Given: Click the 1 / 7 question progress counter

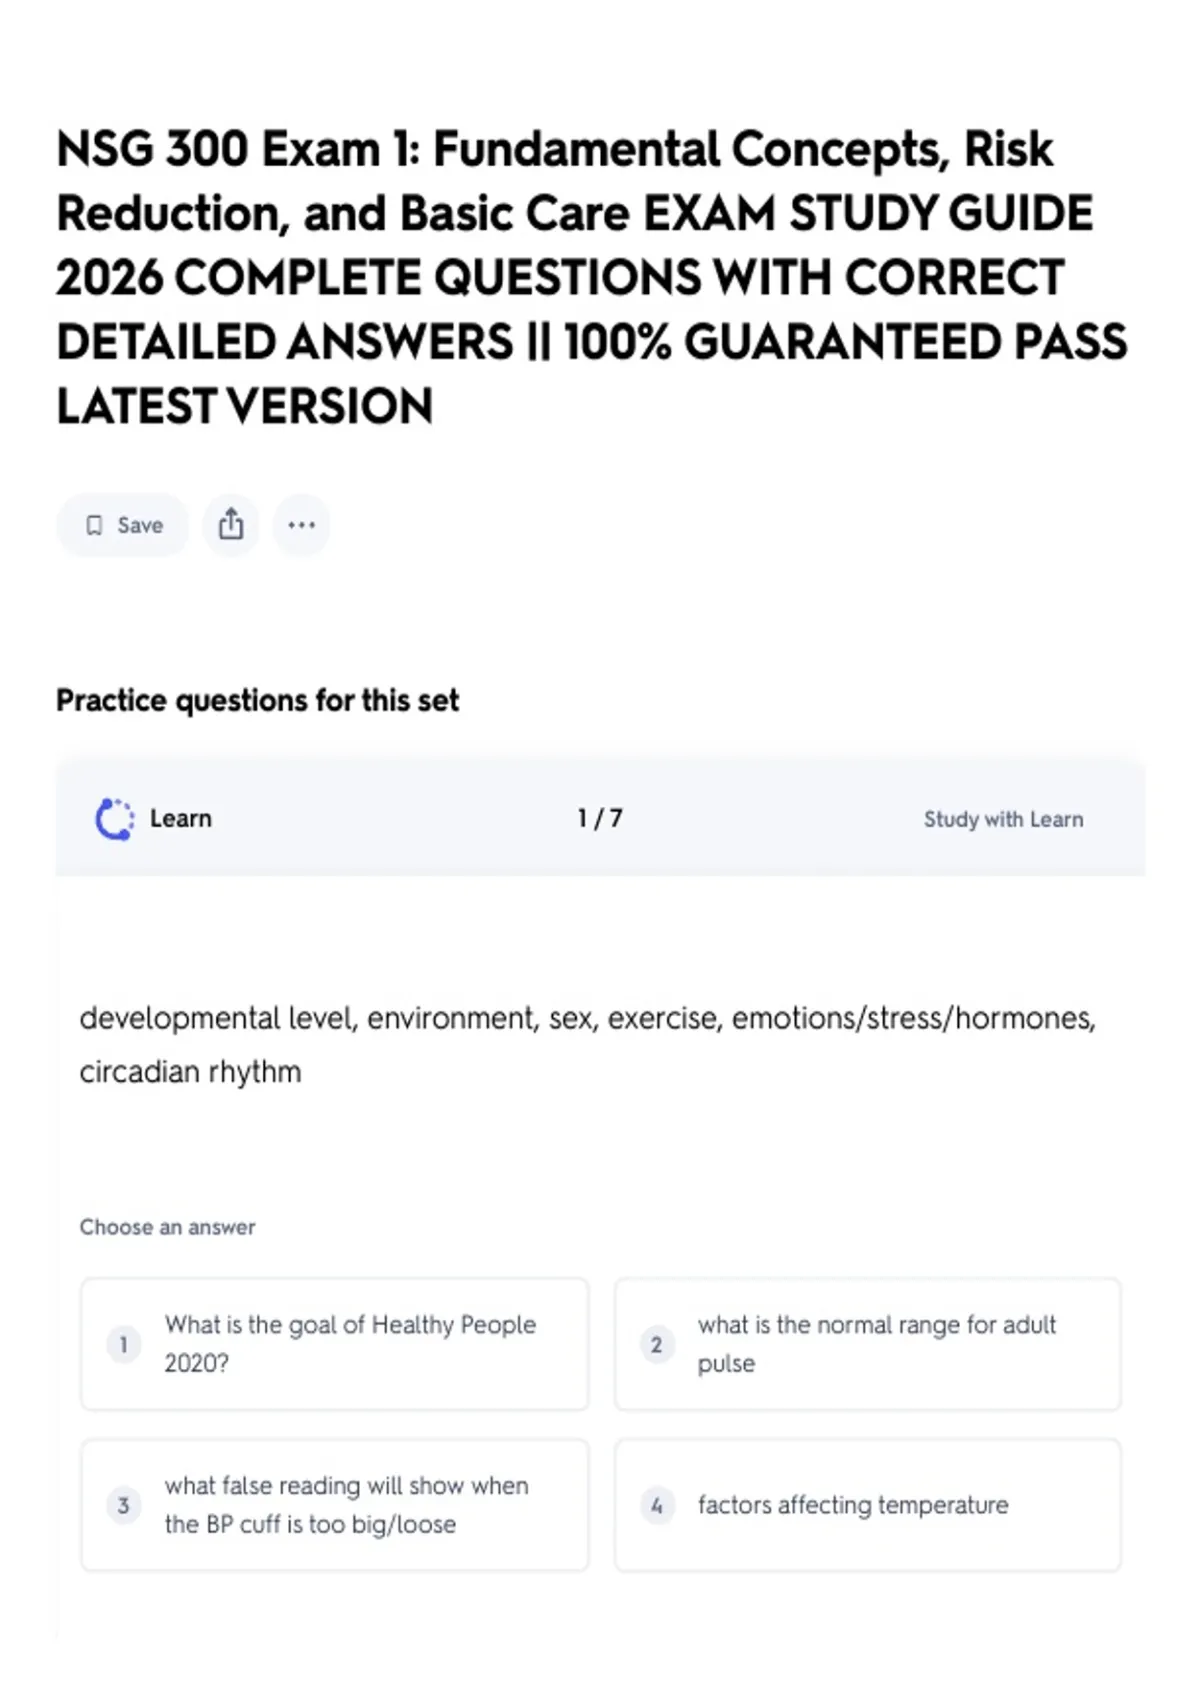Looking at the screenshot, I should pos(600,819).
